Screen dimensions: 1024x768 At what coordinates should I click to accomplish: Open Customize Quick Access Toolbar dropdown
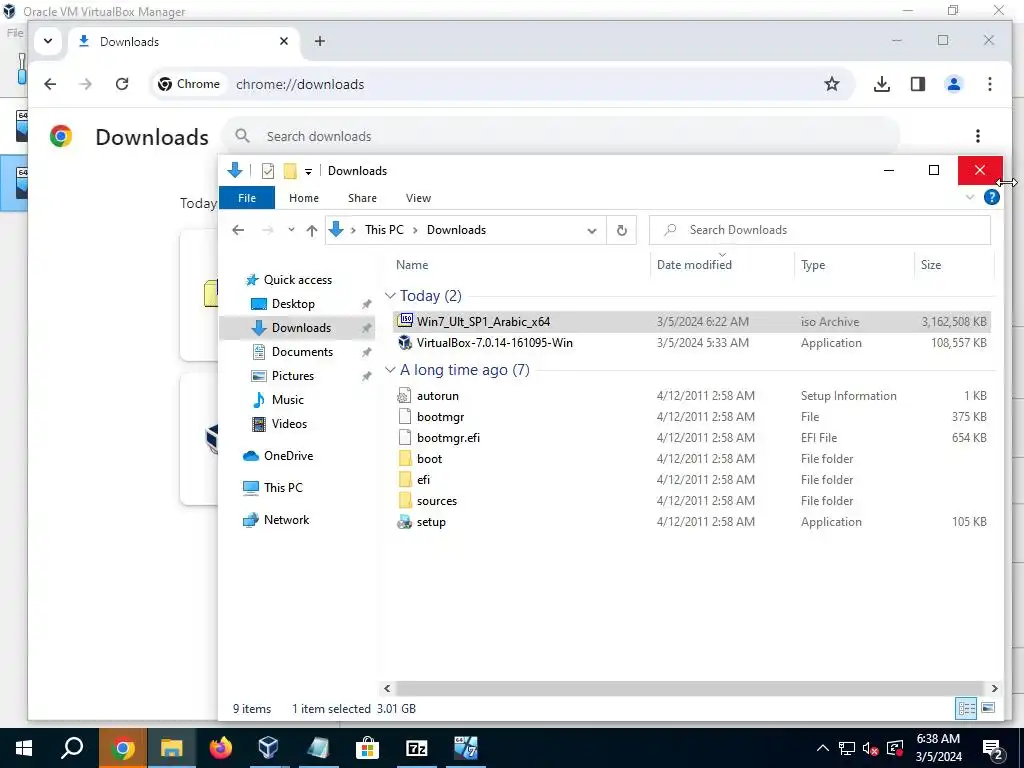(x=308, y=172)
